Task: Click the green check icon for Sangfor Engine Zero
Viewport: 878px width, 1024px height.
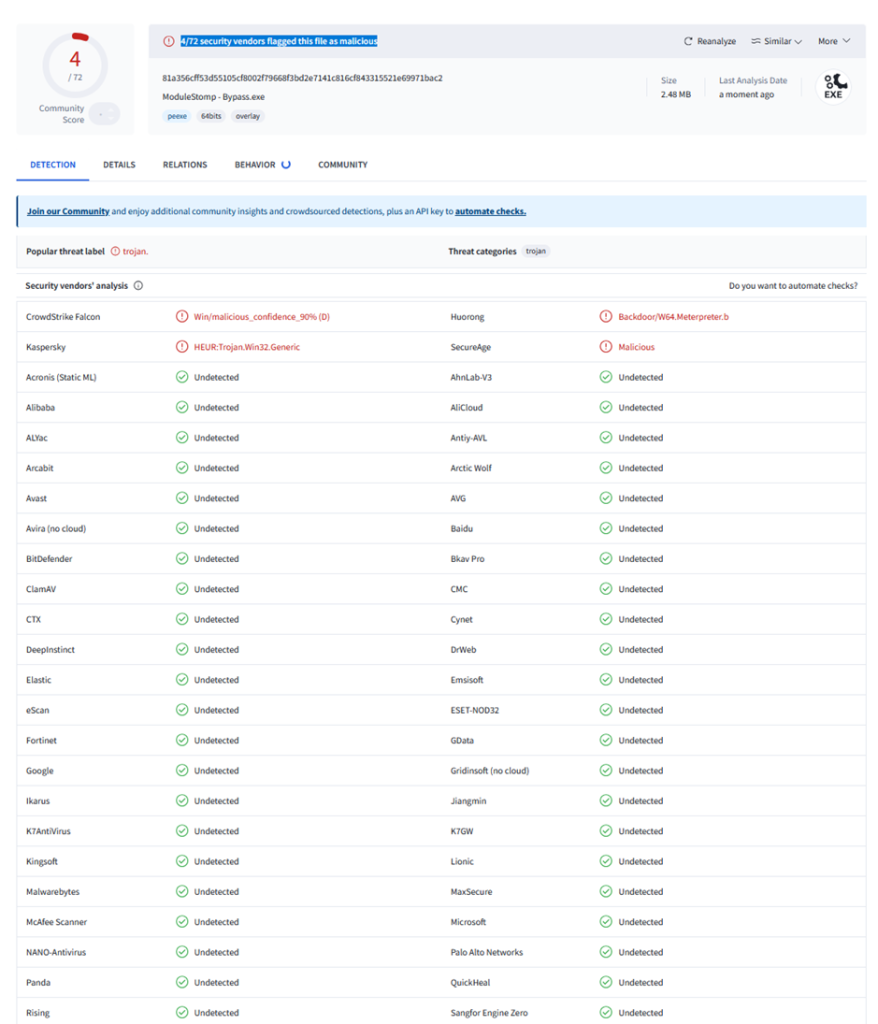Action: click(606, 1012)
